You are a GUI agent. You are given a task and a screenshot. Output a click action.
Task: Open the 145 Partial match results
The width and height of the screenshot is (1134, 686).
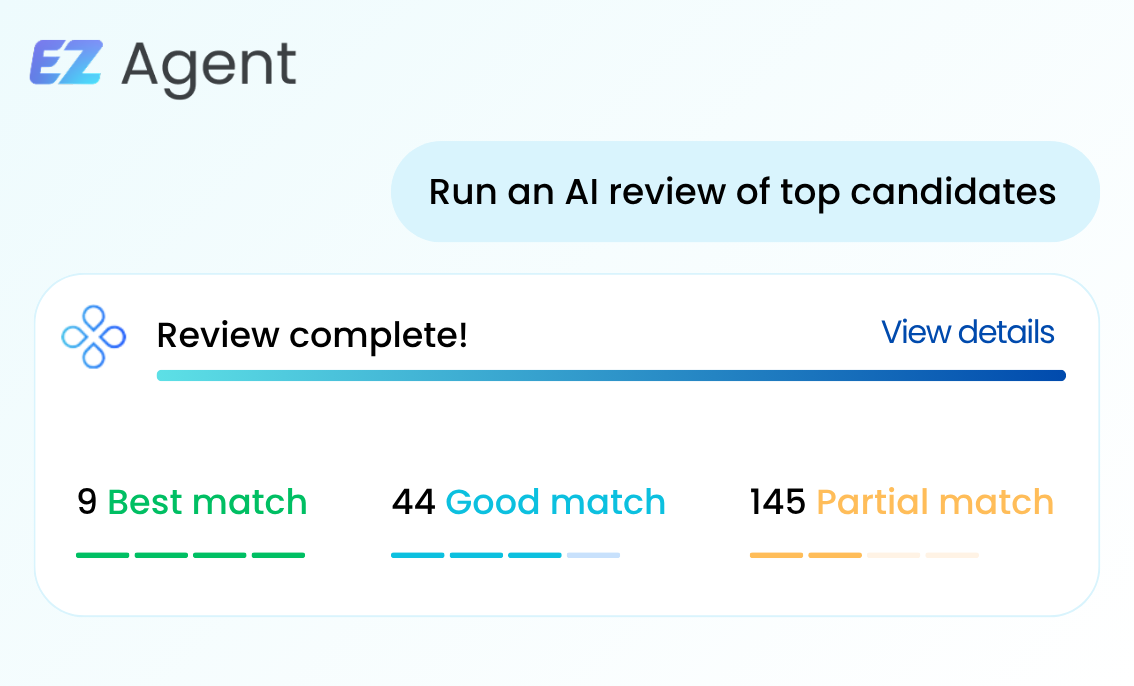[x=902, y=502]
